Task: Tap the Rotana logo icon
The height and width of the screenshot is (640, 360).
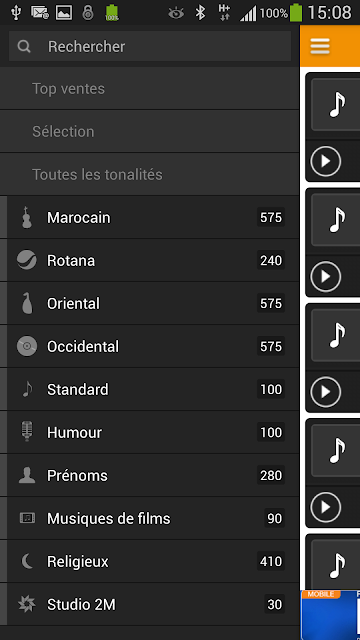Action: (27, 260)
